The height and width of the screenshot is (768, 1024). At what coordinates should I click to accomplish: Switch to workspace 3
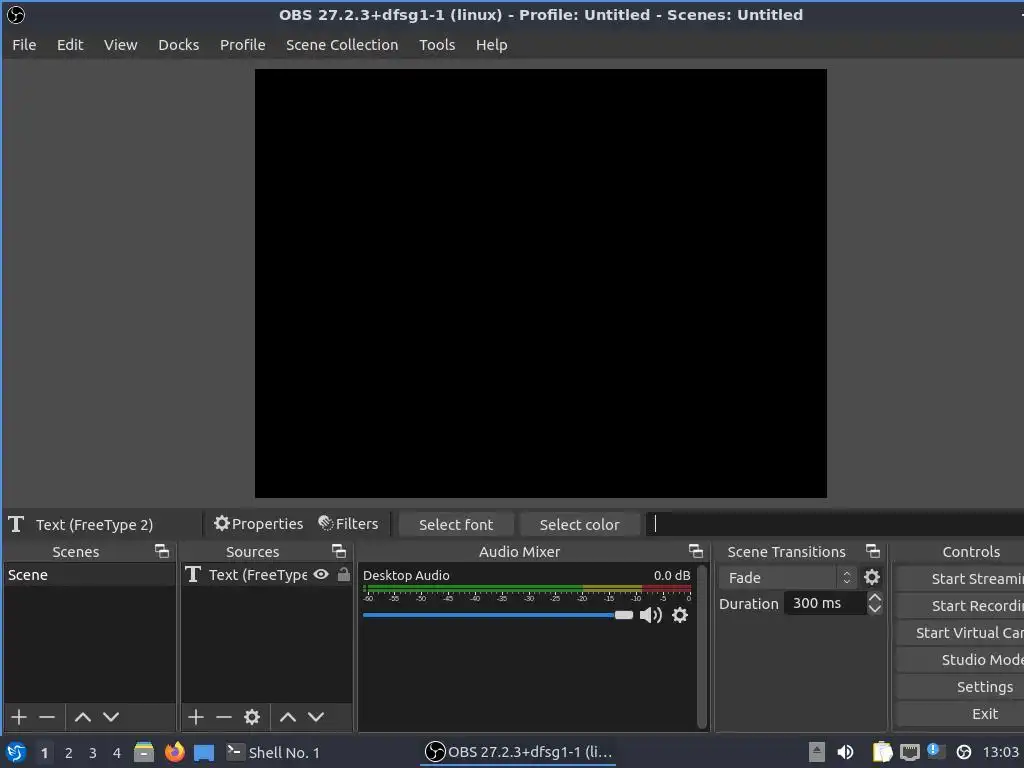coord(93,753)
